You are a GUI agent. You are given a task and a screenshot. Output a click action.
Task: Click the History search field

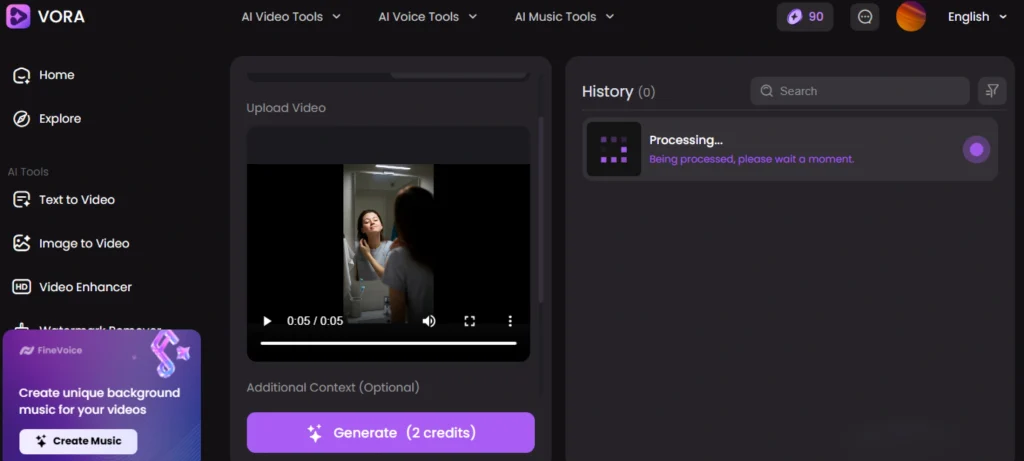(x=859, y=91)
